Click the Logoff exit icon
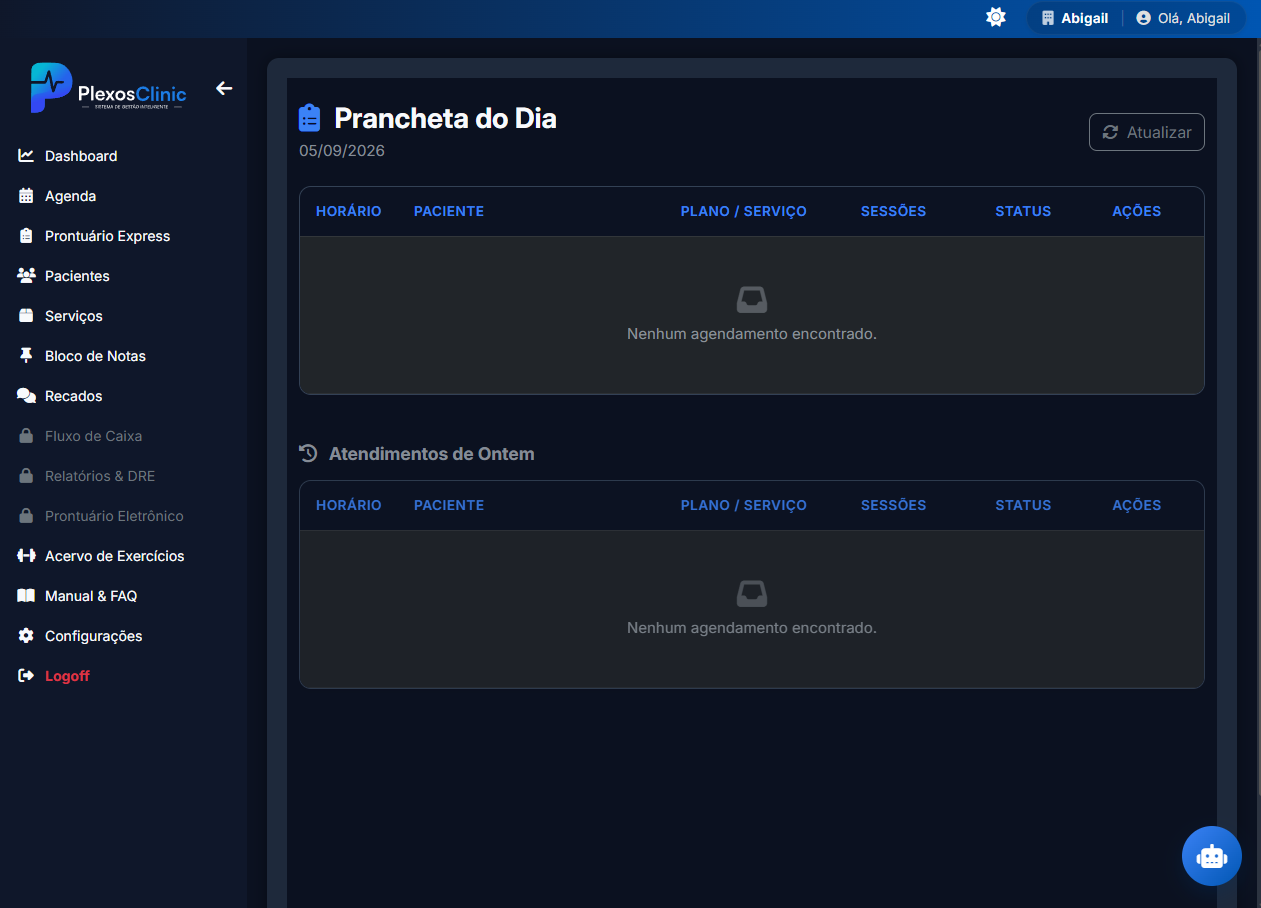This screenshot has height=908, width=1261. tap(26, 676)
